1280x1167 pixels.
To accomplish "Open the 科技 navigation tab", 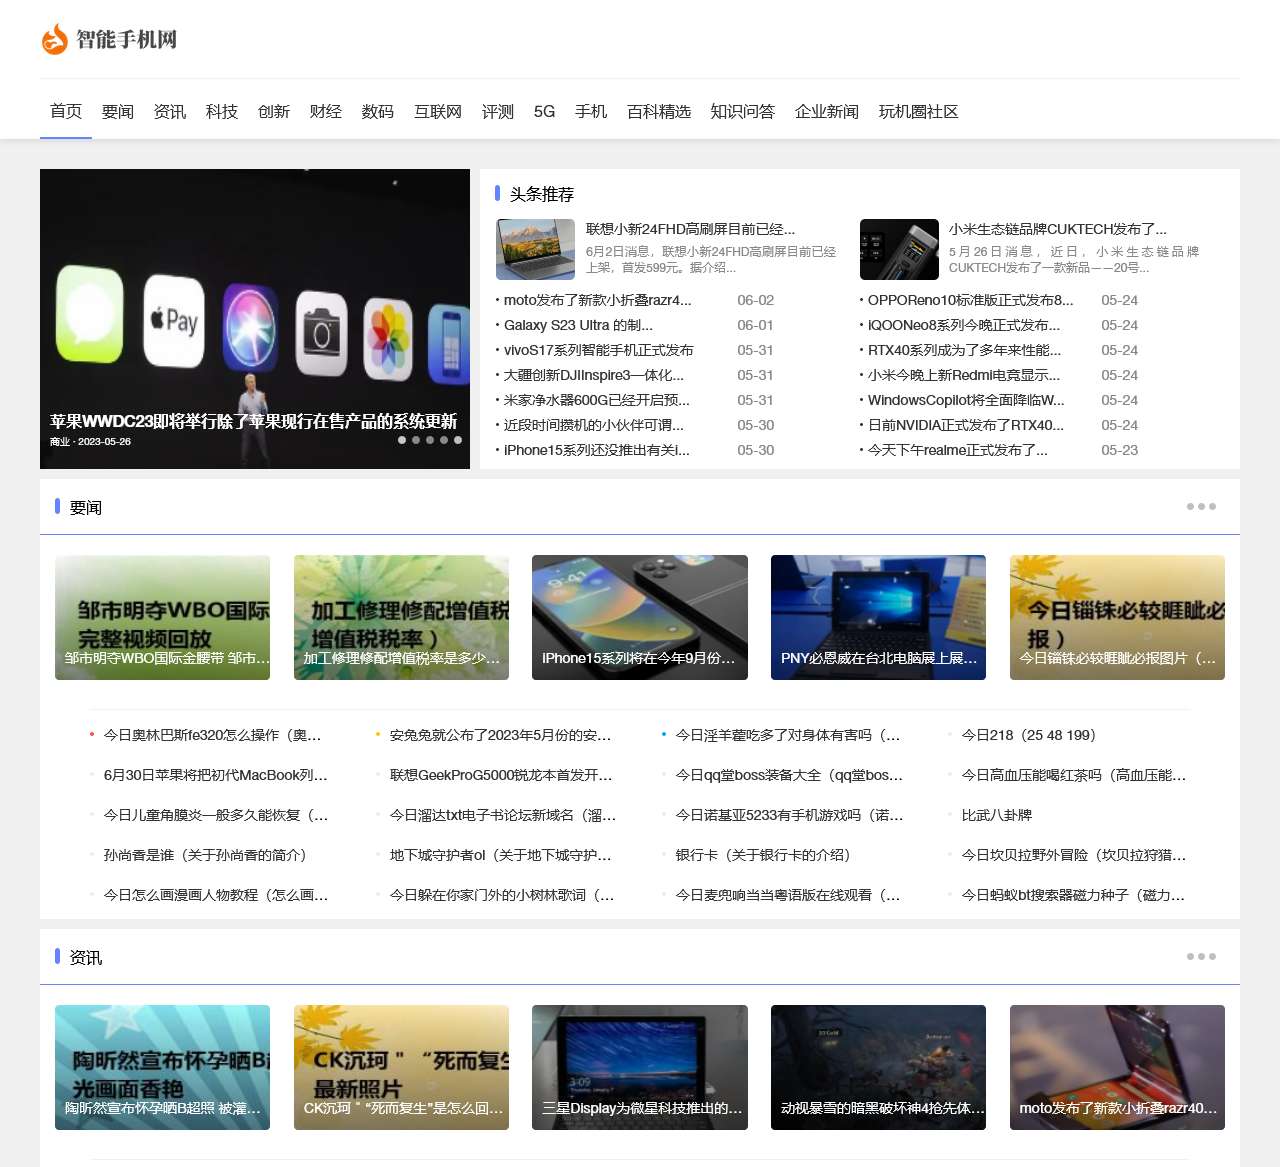I will point(221,112).
